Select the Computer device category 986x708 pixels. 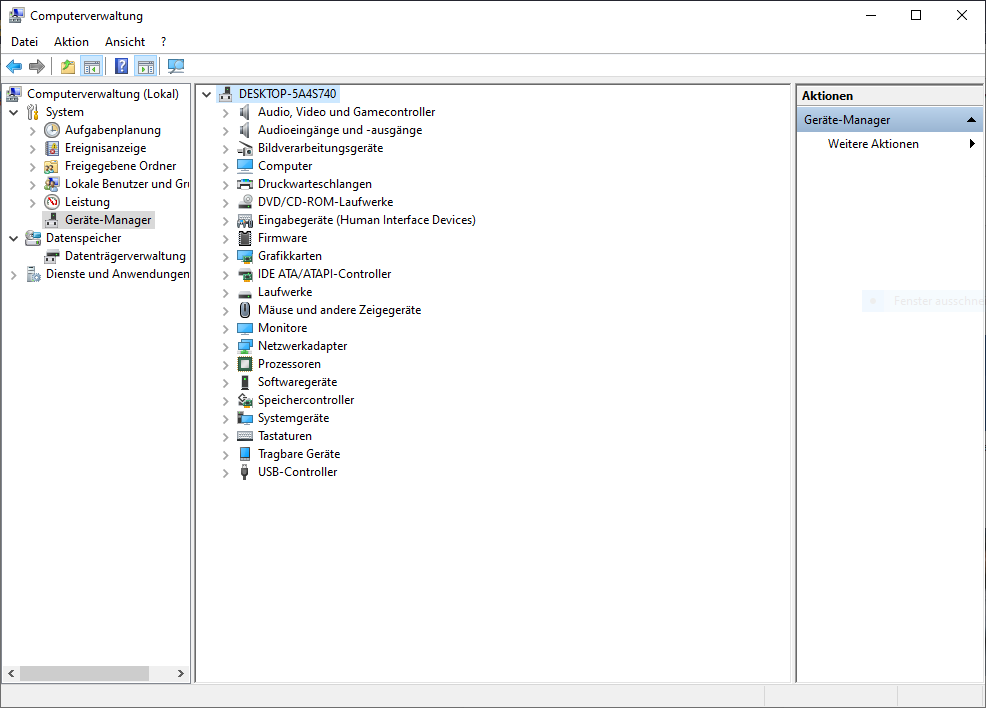tap(285, 166)
